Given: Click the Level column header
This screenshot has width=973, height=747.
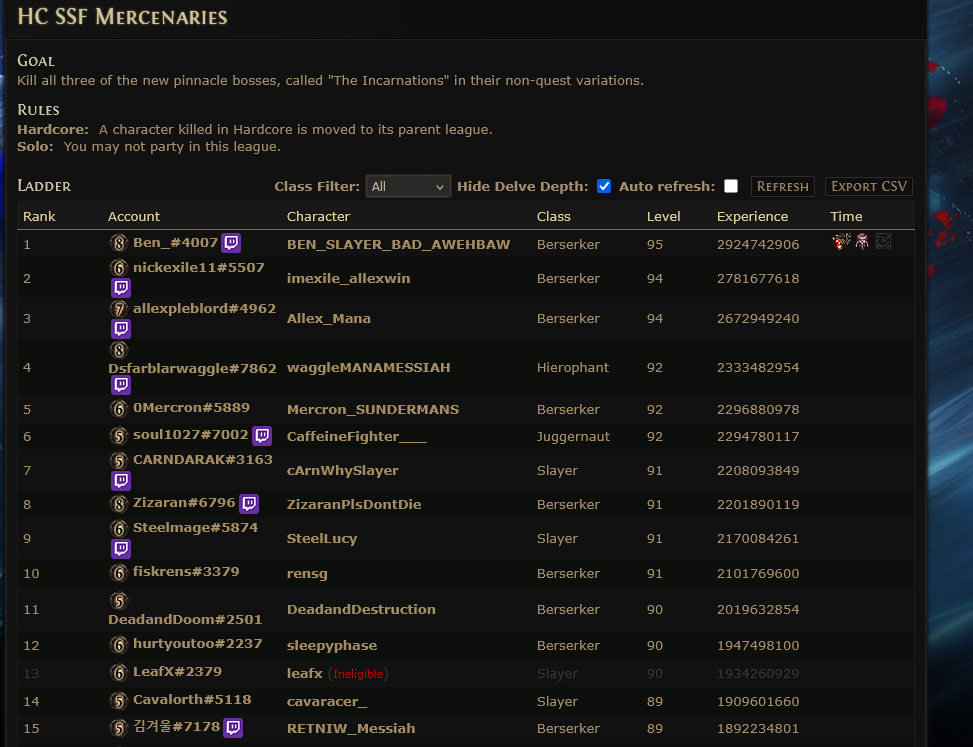Looking at the screenshot, I should [663, 217].
